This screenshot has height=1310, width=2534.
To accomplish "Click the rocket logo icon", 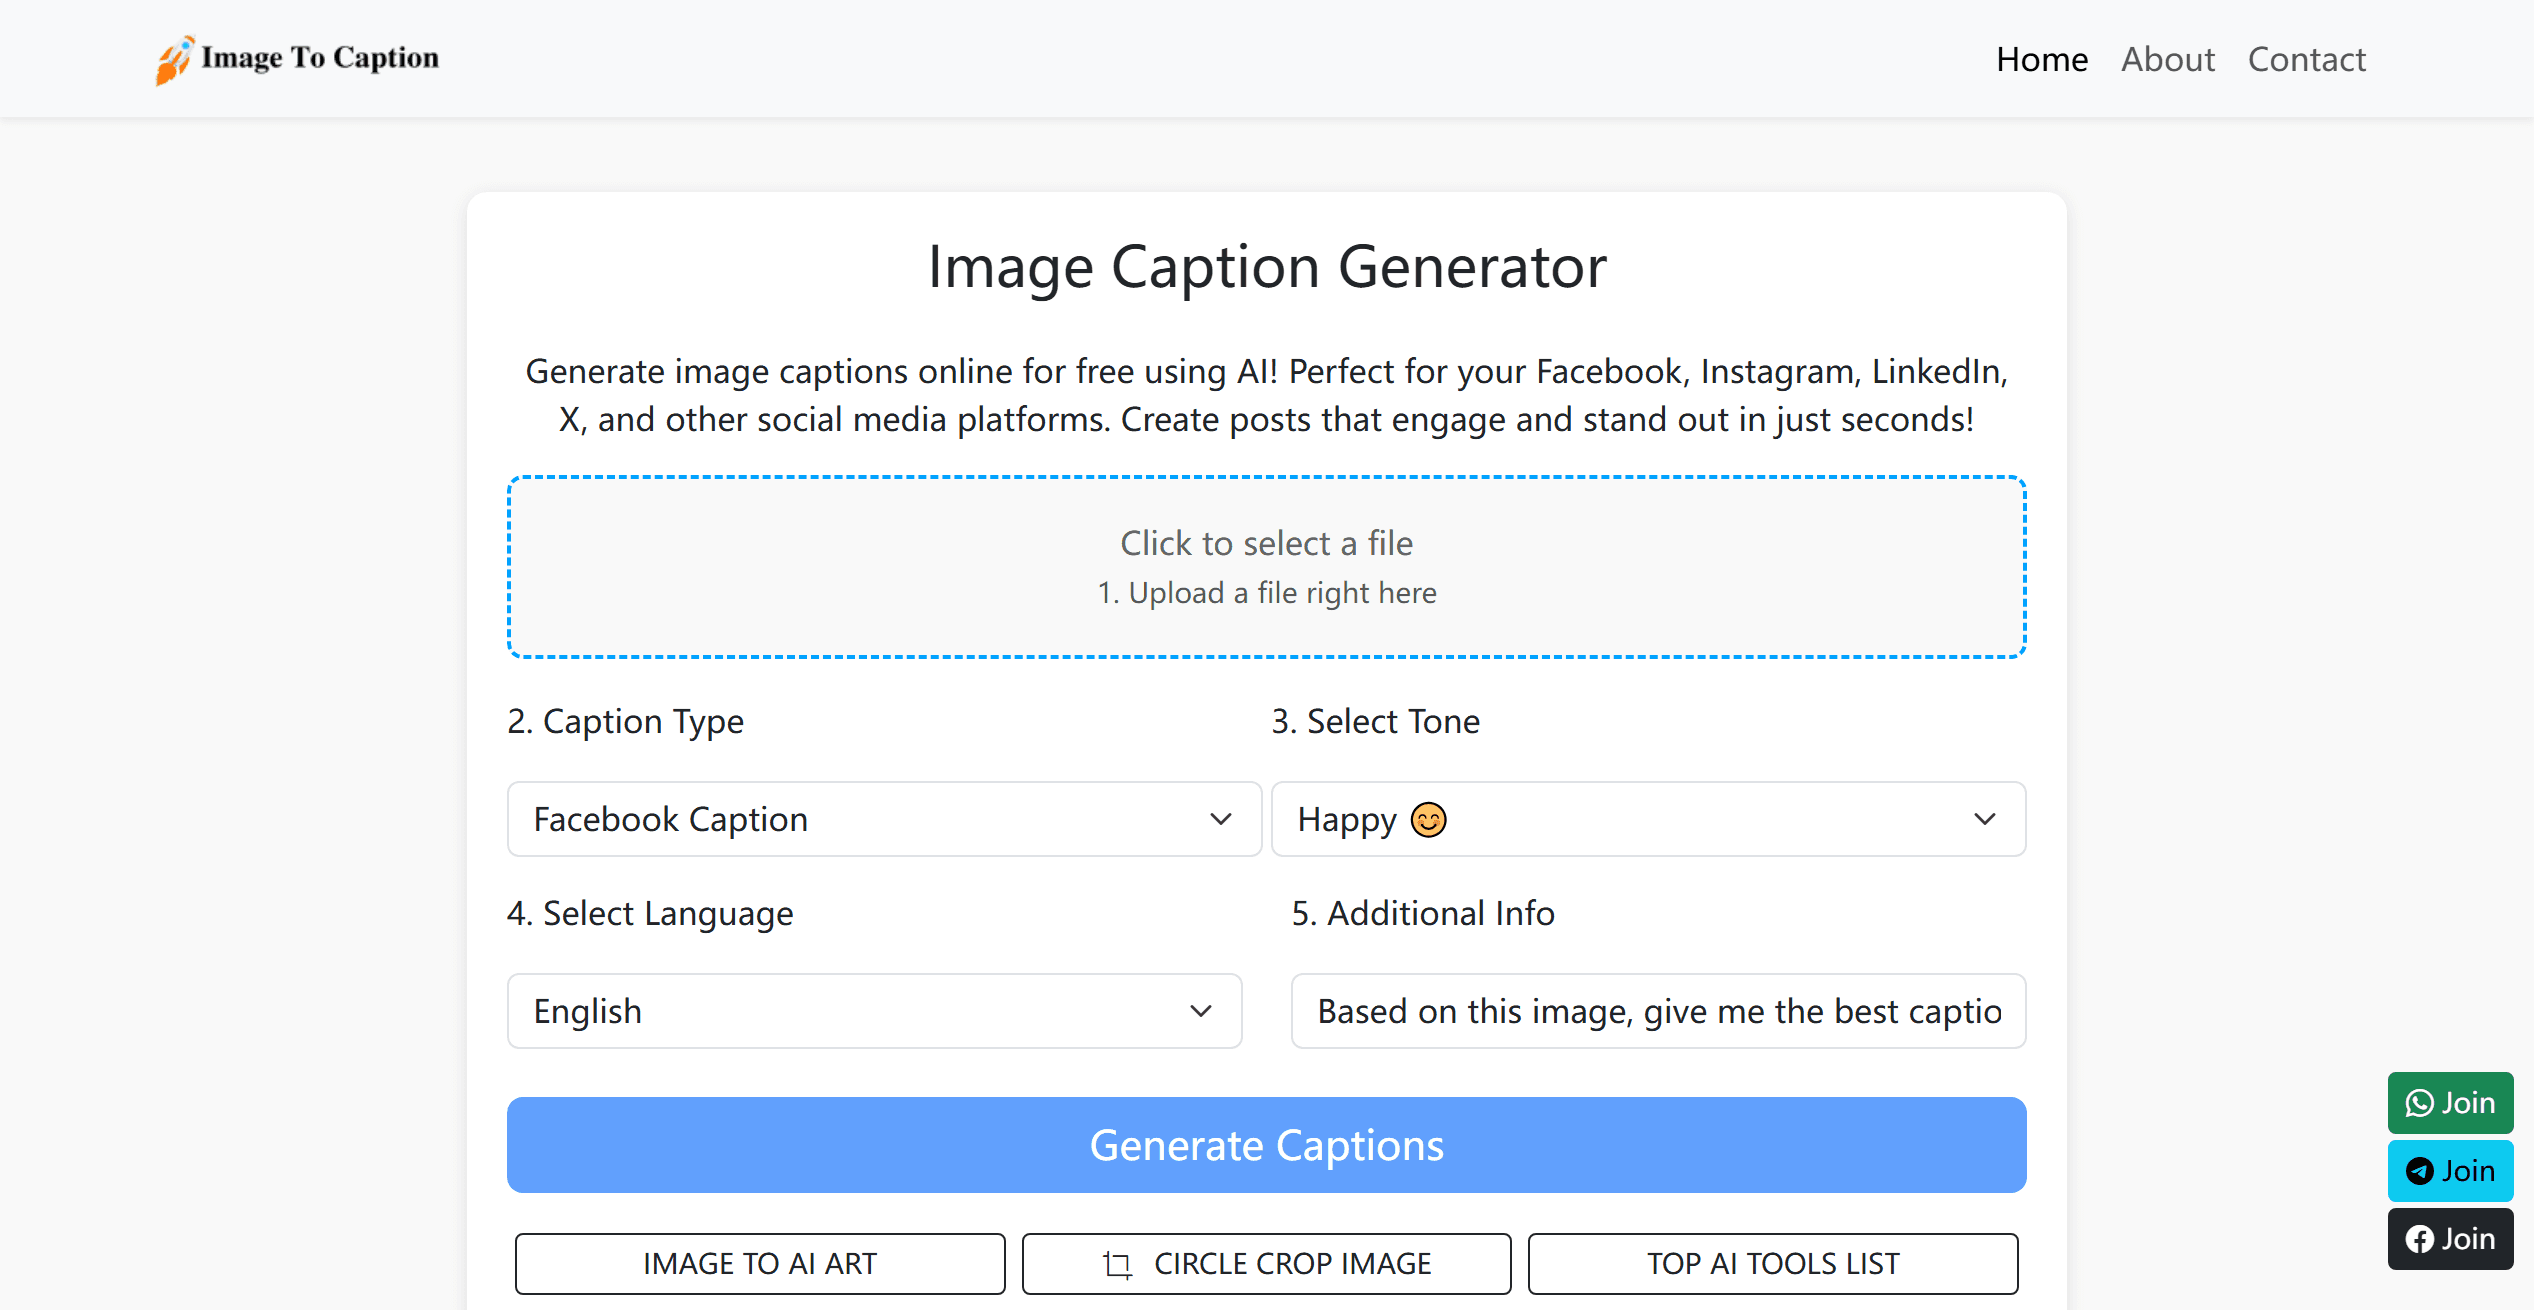I will pos(173,60).
